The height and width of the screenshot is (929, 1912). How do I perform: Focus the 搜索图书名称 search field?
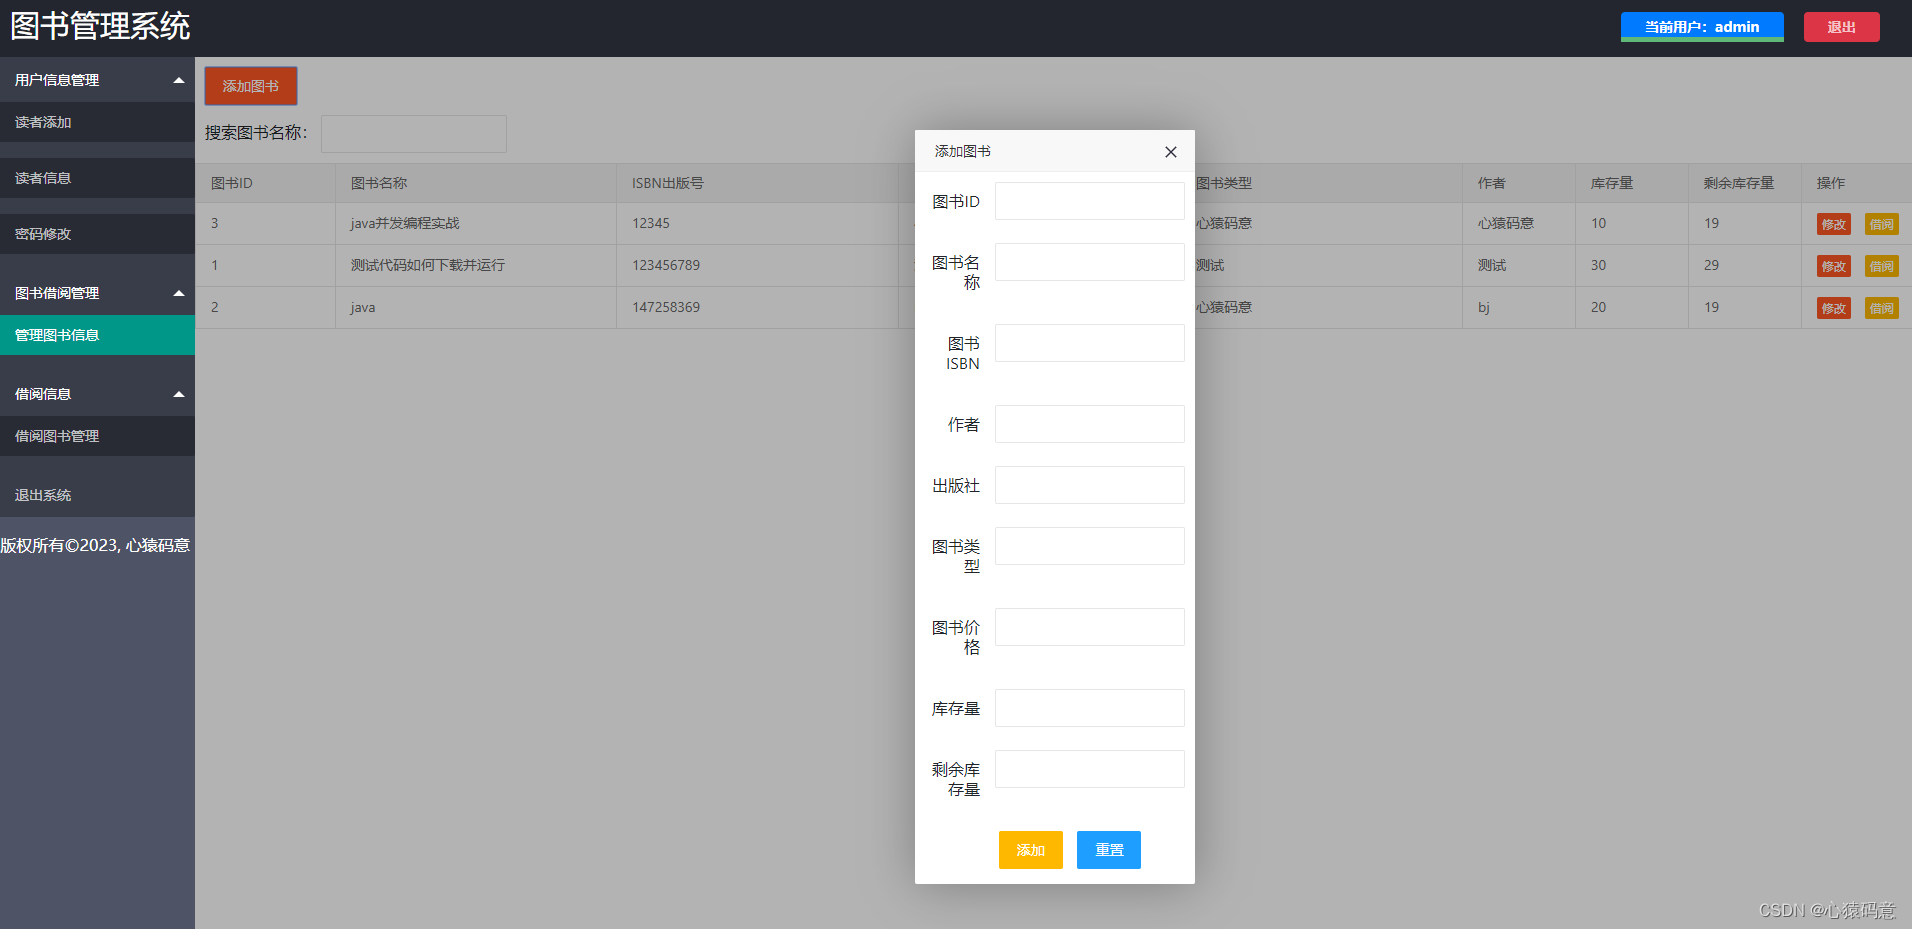pos(414,134)
